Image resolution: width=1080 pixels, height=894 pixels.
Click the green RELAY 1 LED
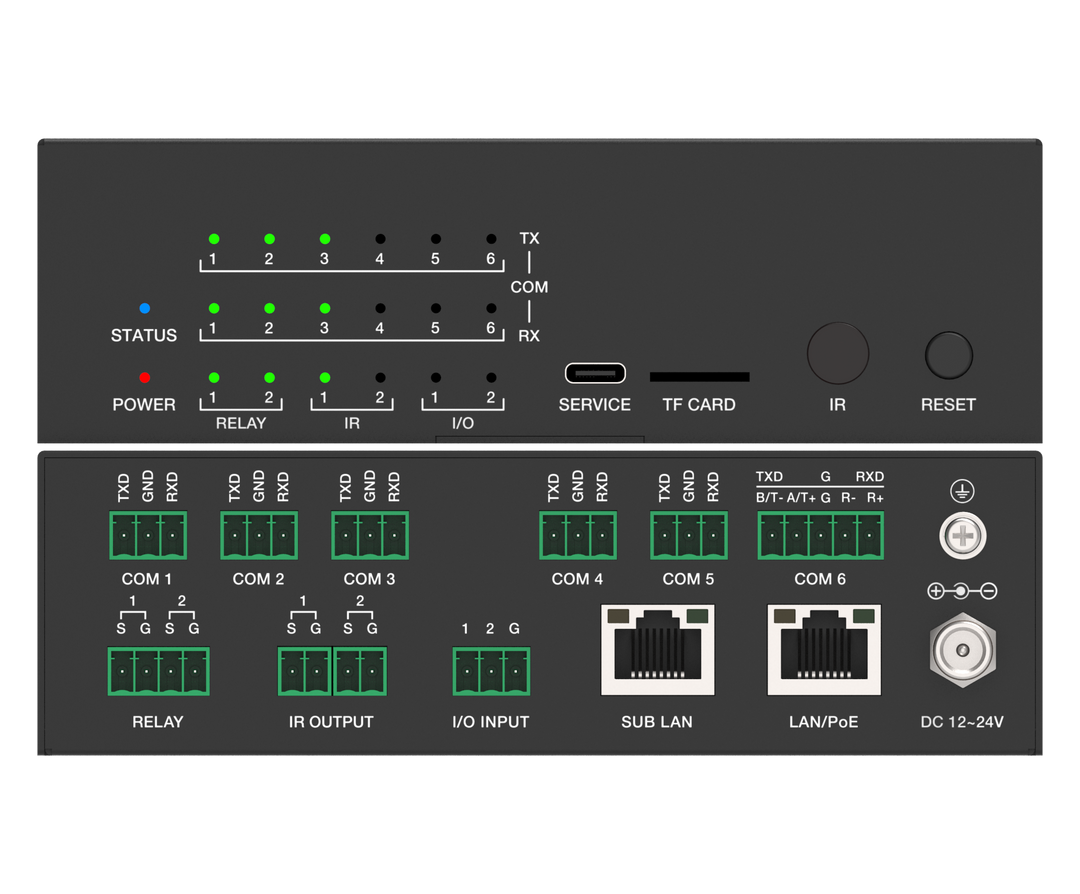point(214,377)
